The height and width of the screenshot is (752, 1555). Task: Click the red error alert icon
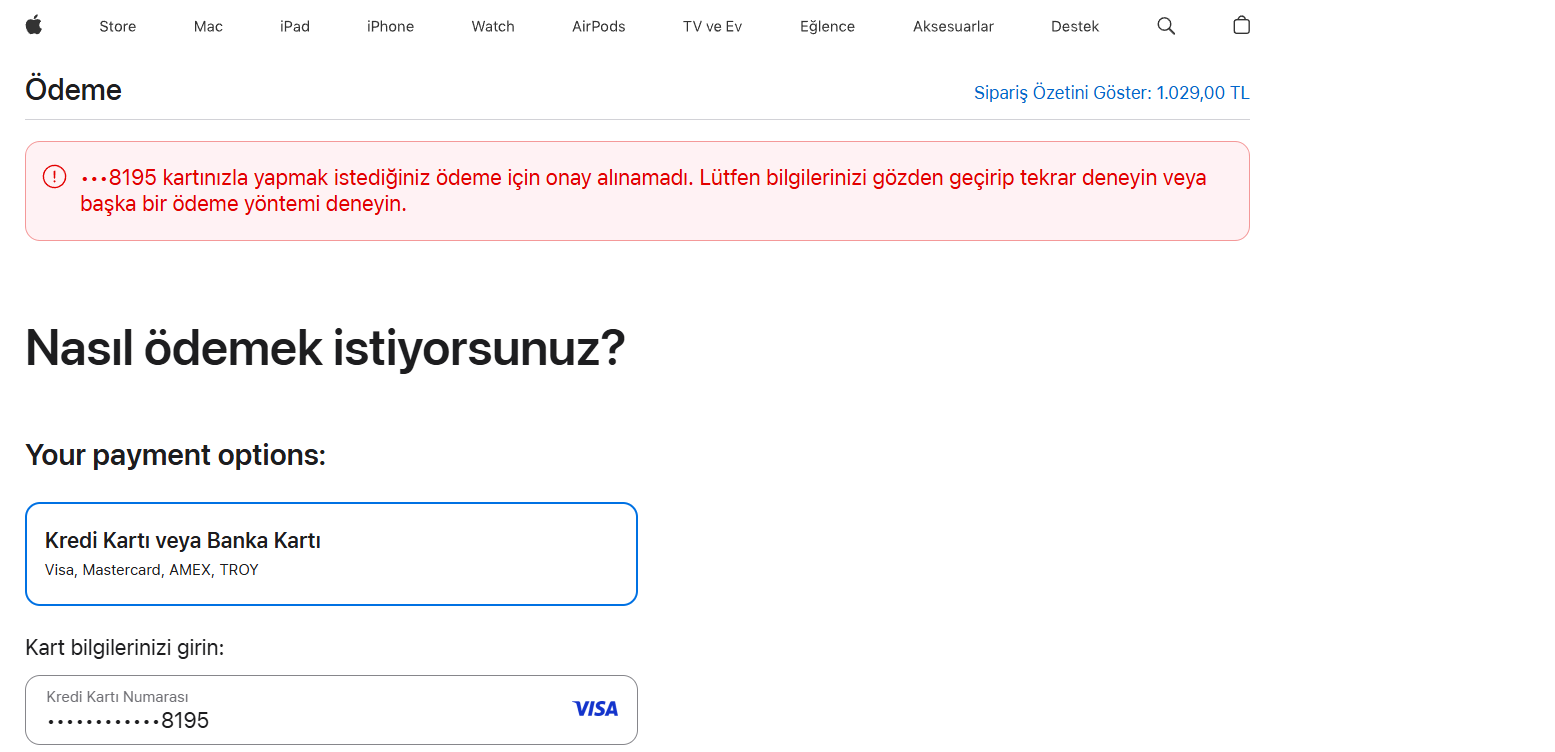coord(54,177)
